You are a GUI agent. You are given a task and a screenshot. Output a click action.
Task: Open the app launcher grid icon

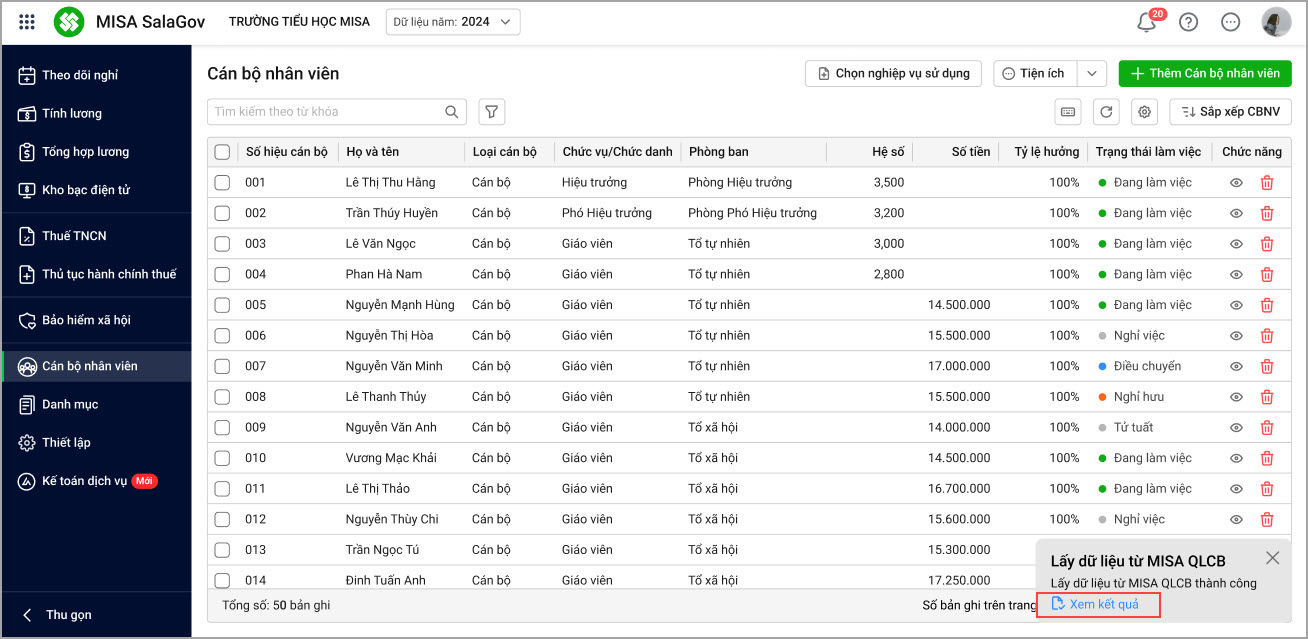27,22
